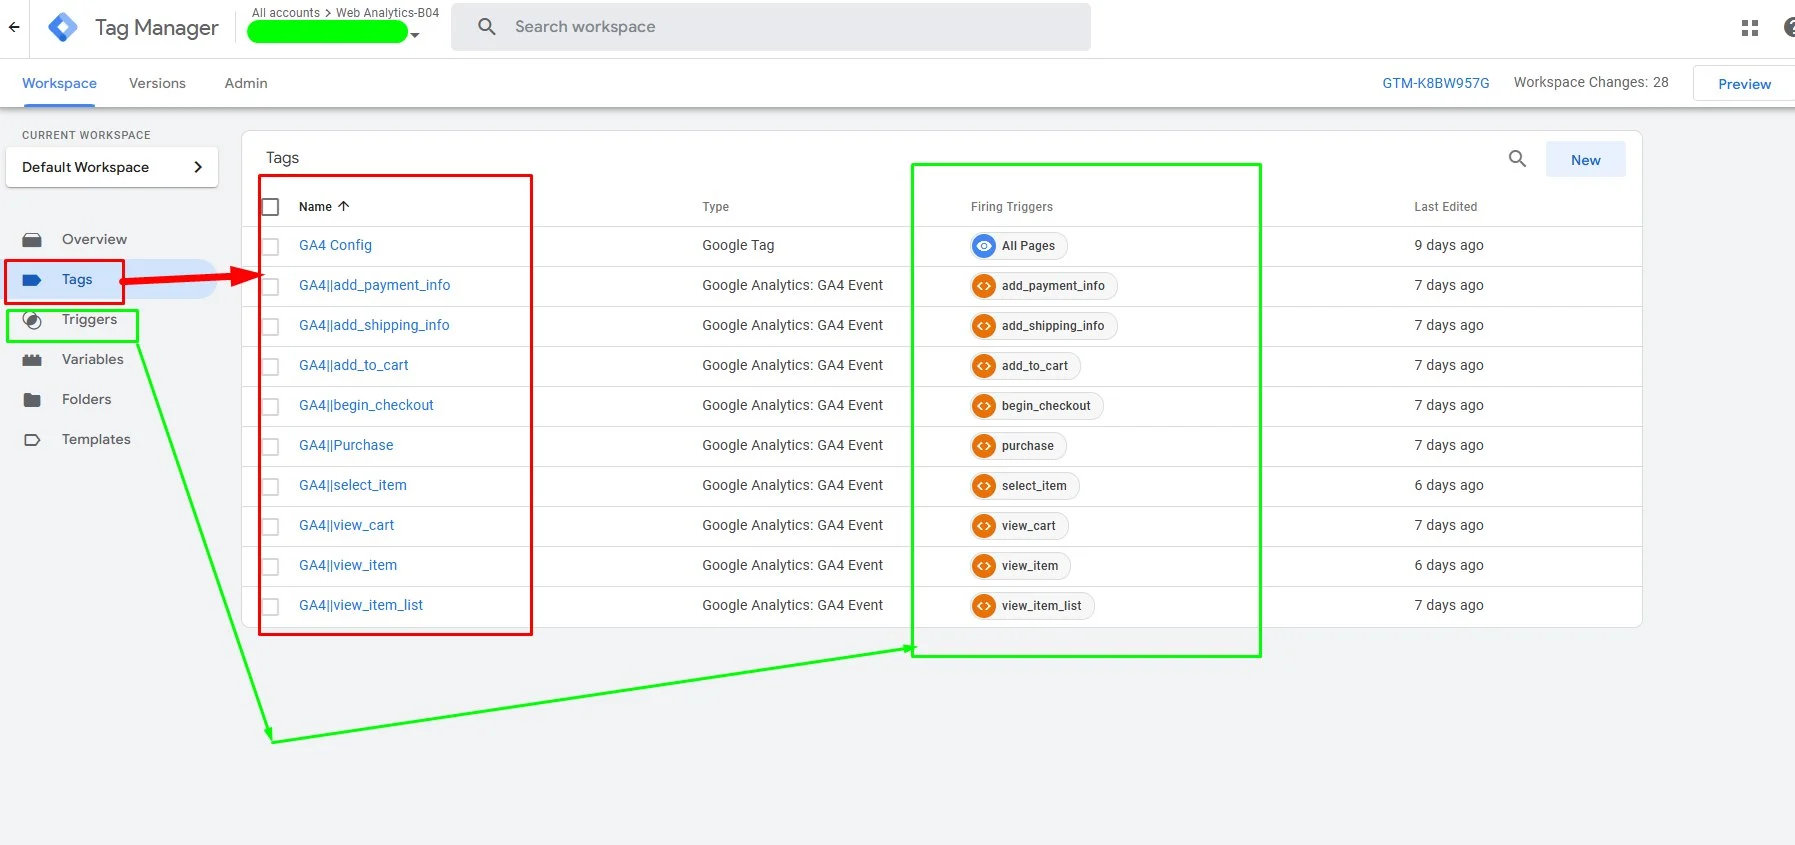Check the GA4 Config tag checkbox
The width and height of the screenshot is (1795, 845).
pyautogui.click(x=270, y=247)
